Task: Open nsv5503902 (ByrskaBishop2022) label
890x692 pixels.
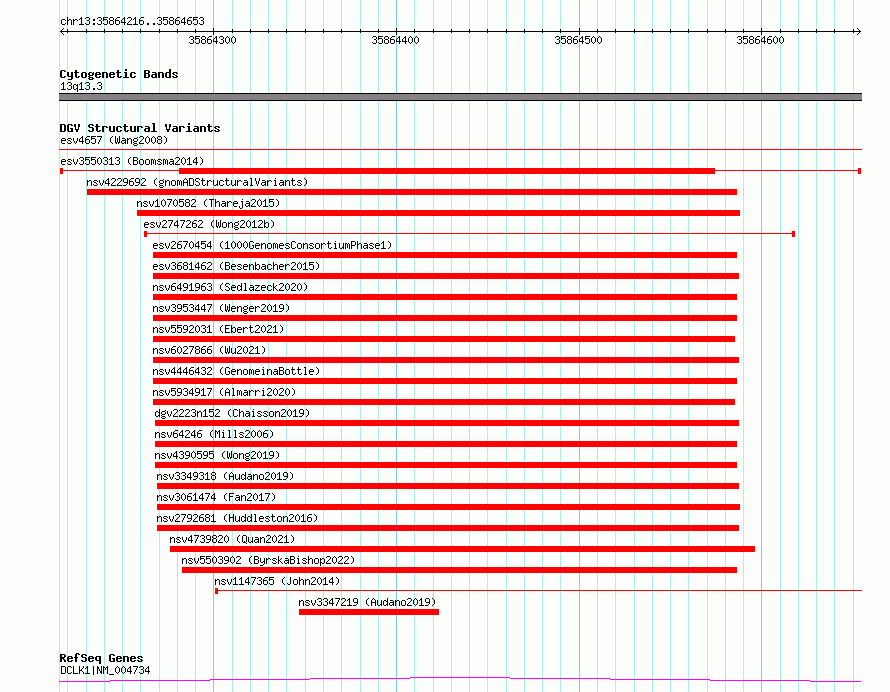Action: click(x=268, y=560)
